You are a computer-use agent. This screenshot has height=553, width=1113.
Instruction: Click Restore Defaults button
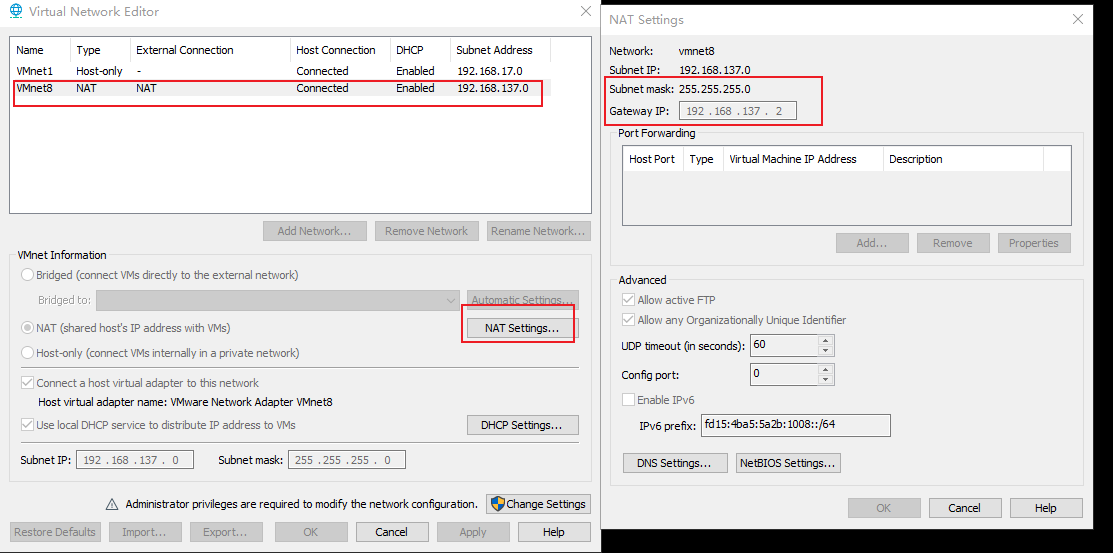click(x=55, y=532)
